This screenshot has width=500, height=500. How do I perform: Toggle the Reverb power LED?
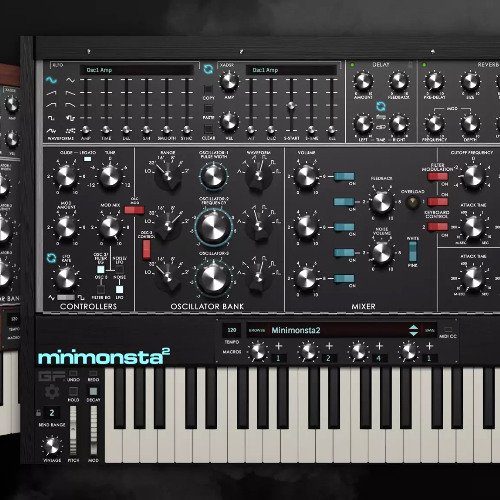424,65
